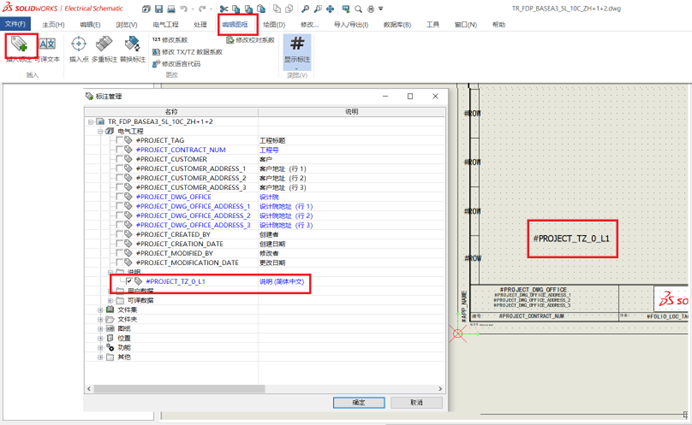692x425 pixels.
Task: Click the horizontal scrollbar thumb in dialog
Action: [x=179, y=389]
